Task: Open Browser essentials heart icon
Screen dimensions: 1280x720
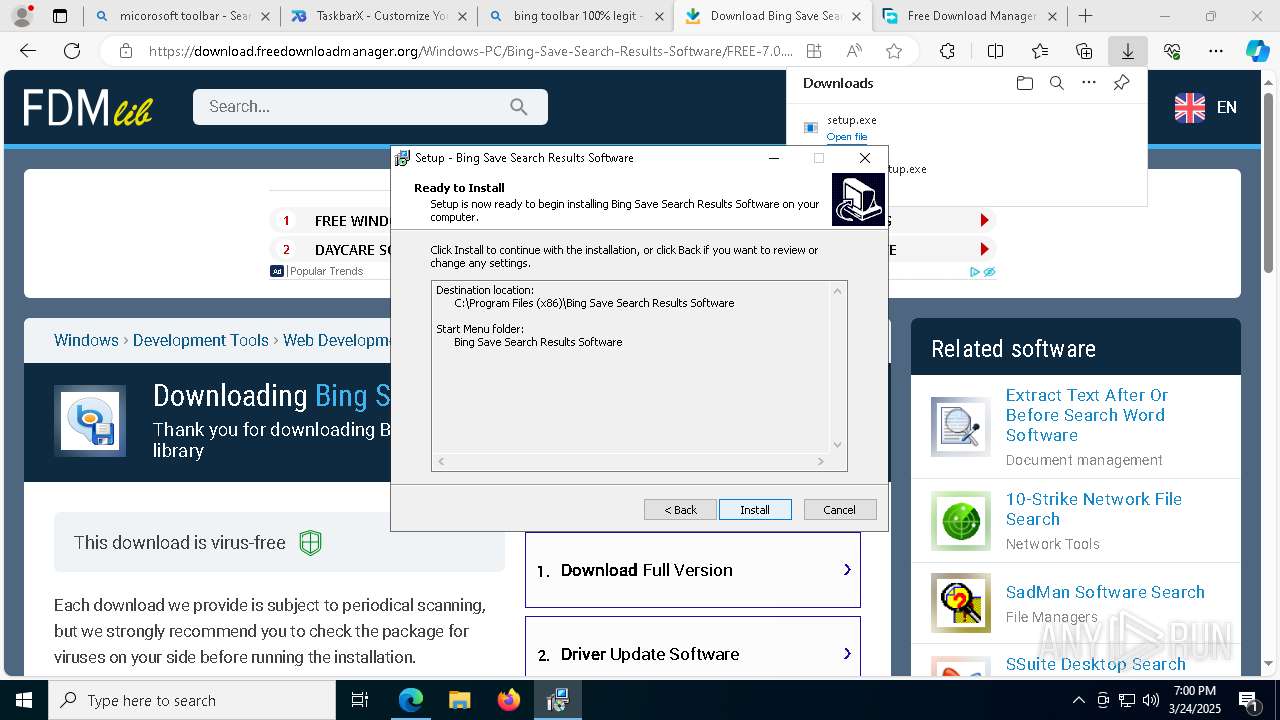Action: pyautogui.click(x=1172, y=51)
